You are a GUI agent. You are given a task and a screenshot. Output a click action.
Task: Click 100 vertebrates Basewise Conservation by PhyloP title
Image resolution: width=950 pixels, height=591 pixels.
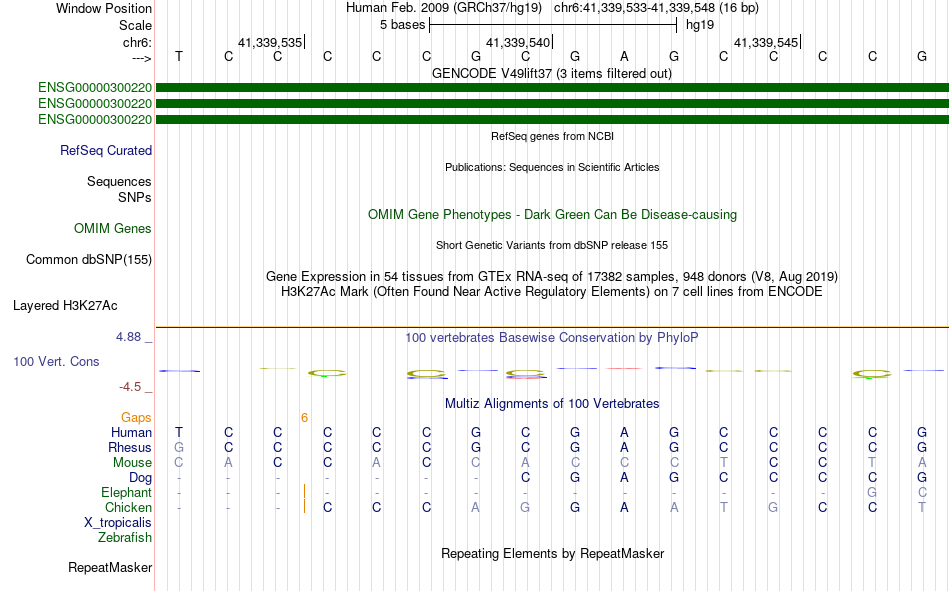552,338
